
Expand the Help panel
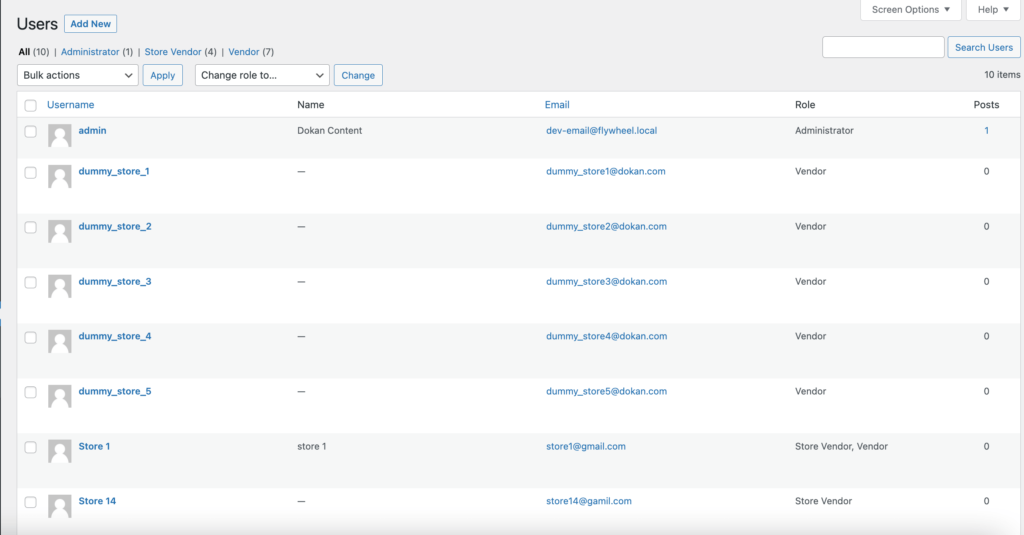point(993,10)
